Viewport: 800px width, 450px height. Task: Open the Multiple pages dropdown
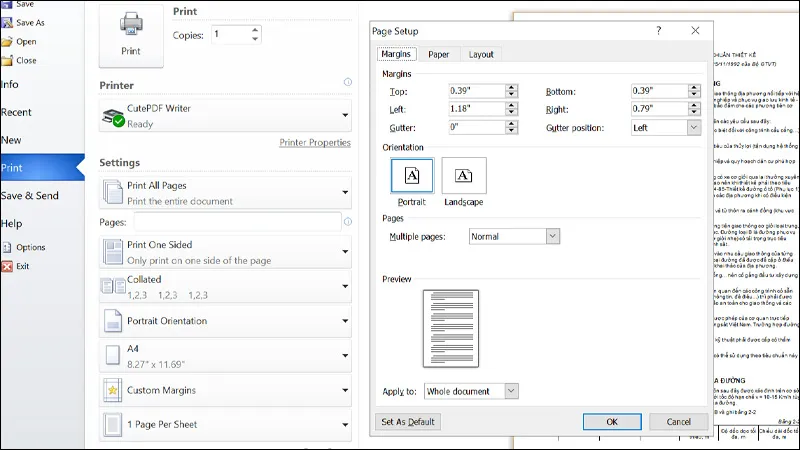point(552,237)
